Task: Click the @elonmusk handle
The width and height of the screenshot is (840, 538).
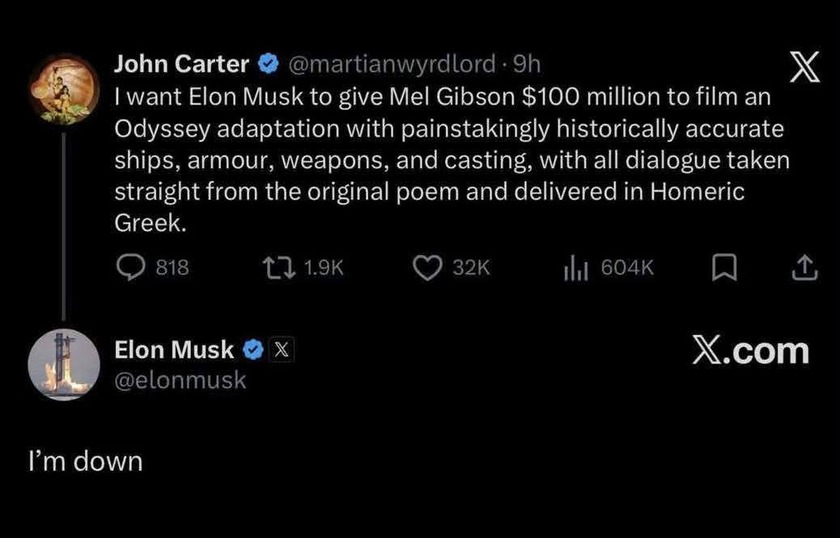Action: (x=180, y=380)
